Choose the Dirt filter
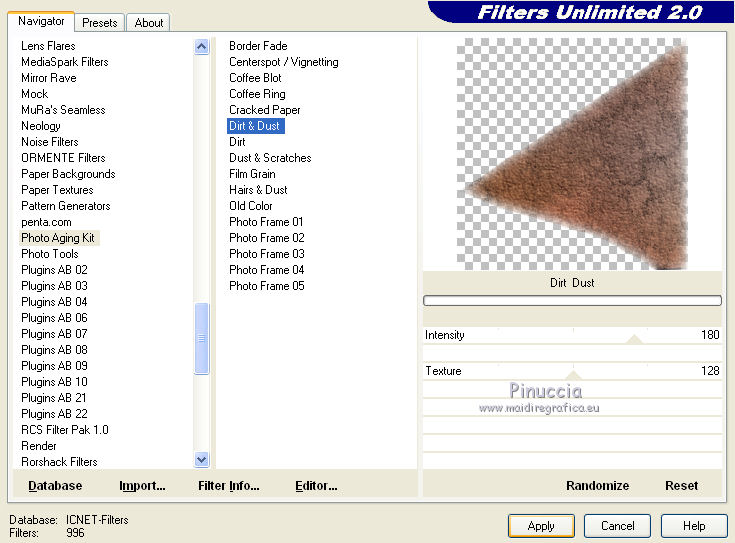Image resolution: width=735 pixels, height=543 pixels. [x=237, y=142]
